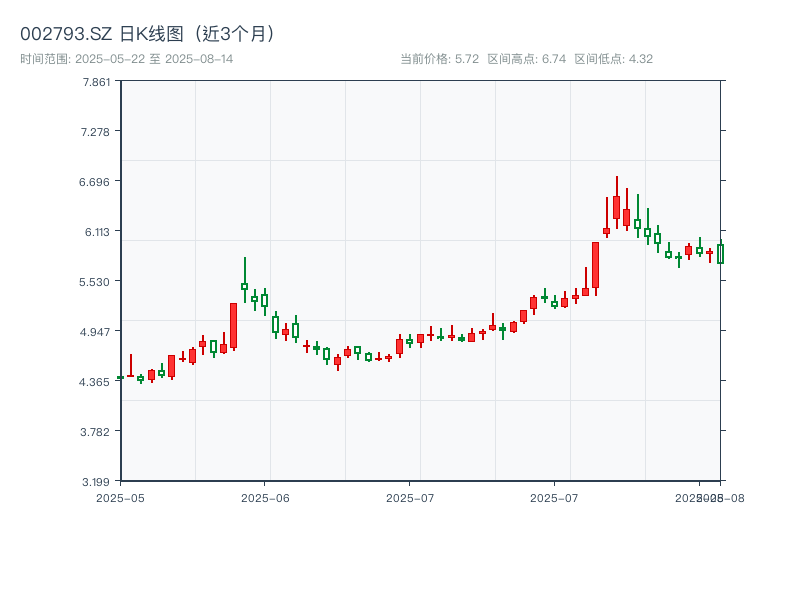The width and height of the screenshot is (800, 600).
Task: Click the tallest red candle in late July
Action: click(595, 265)
